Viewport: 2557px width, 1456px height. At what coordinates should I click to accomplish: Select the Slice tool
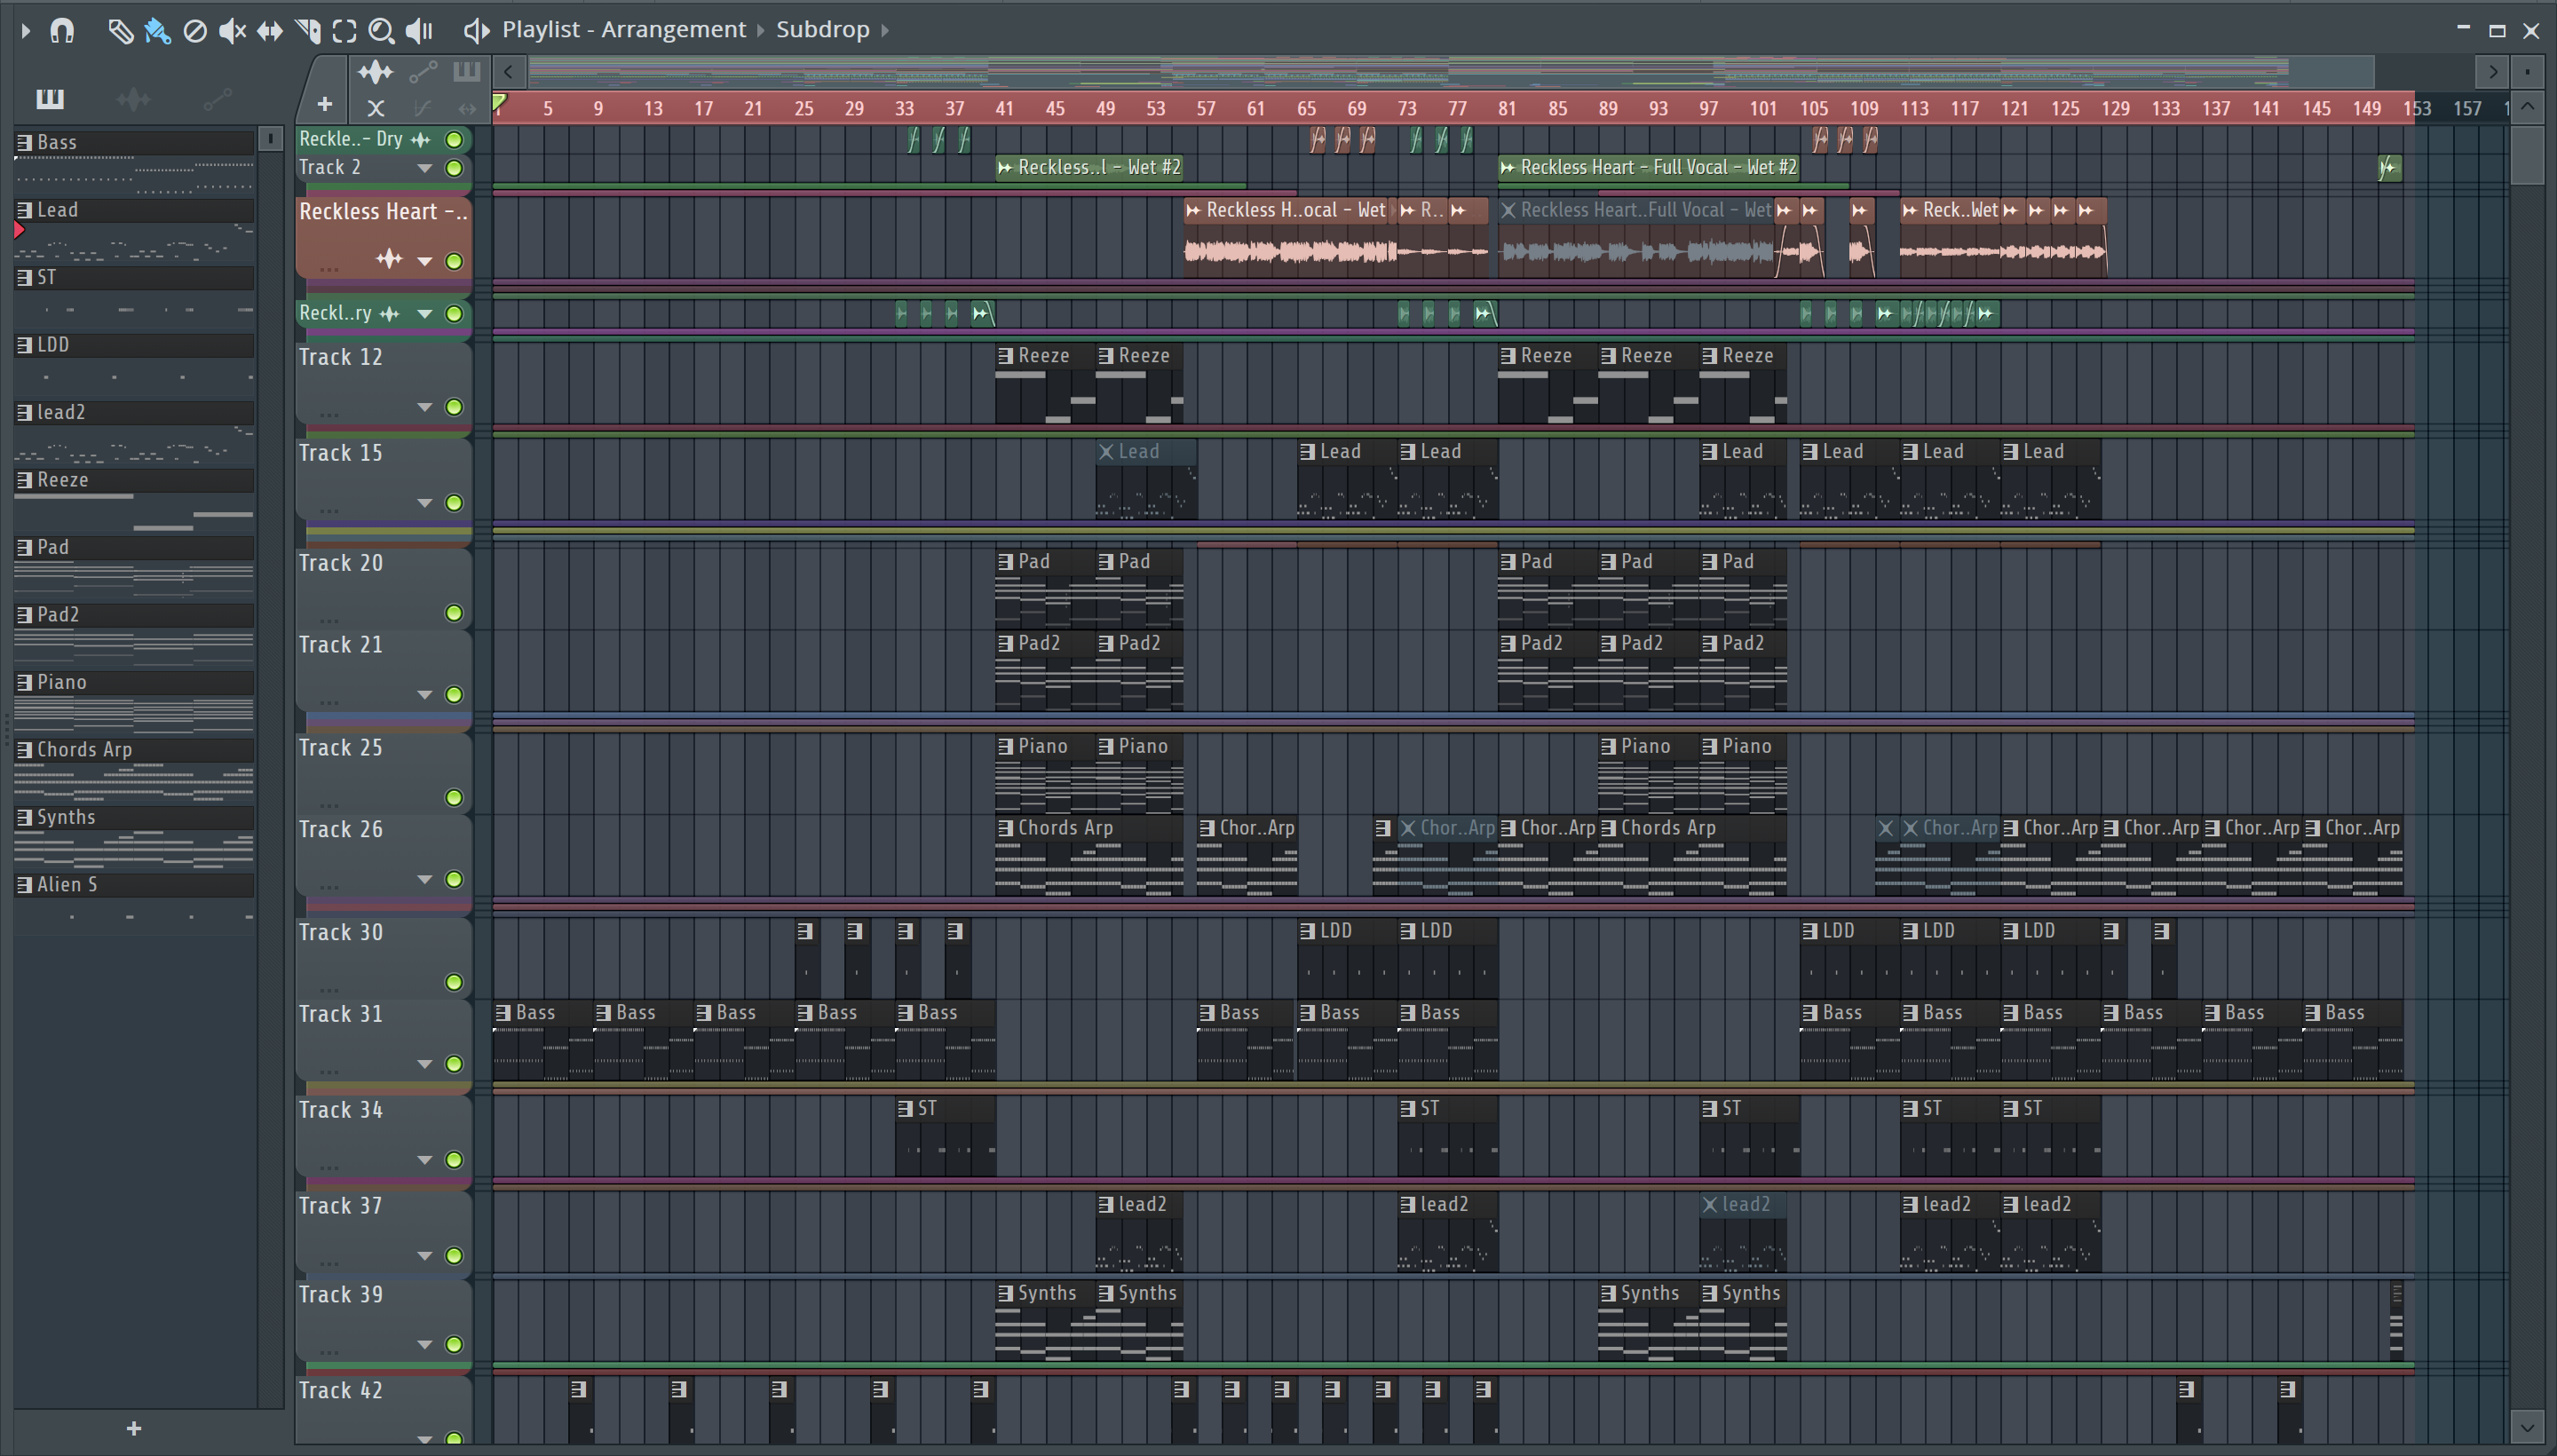click(308, 31)
